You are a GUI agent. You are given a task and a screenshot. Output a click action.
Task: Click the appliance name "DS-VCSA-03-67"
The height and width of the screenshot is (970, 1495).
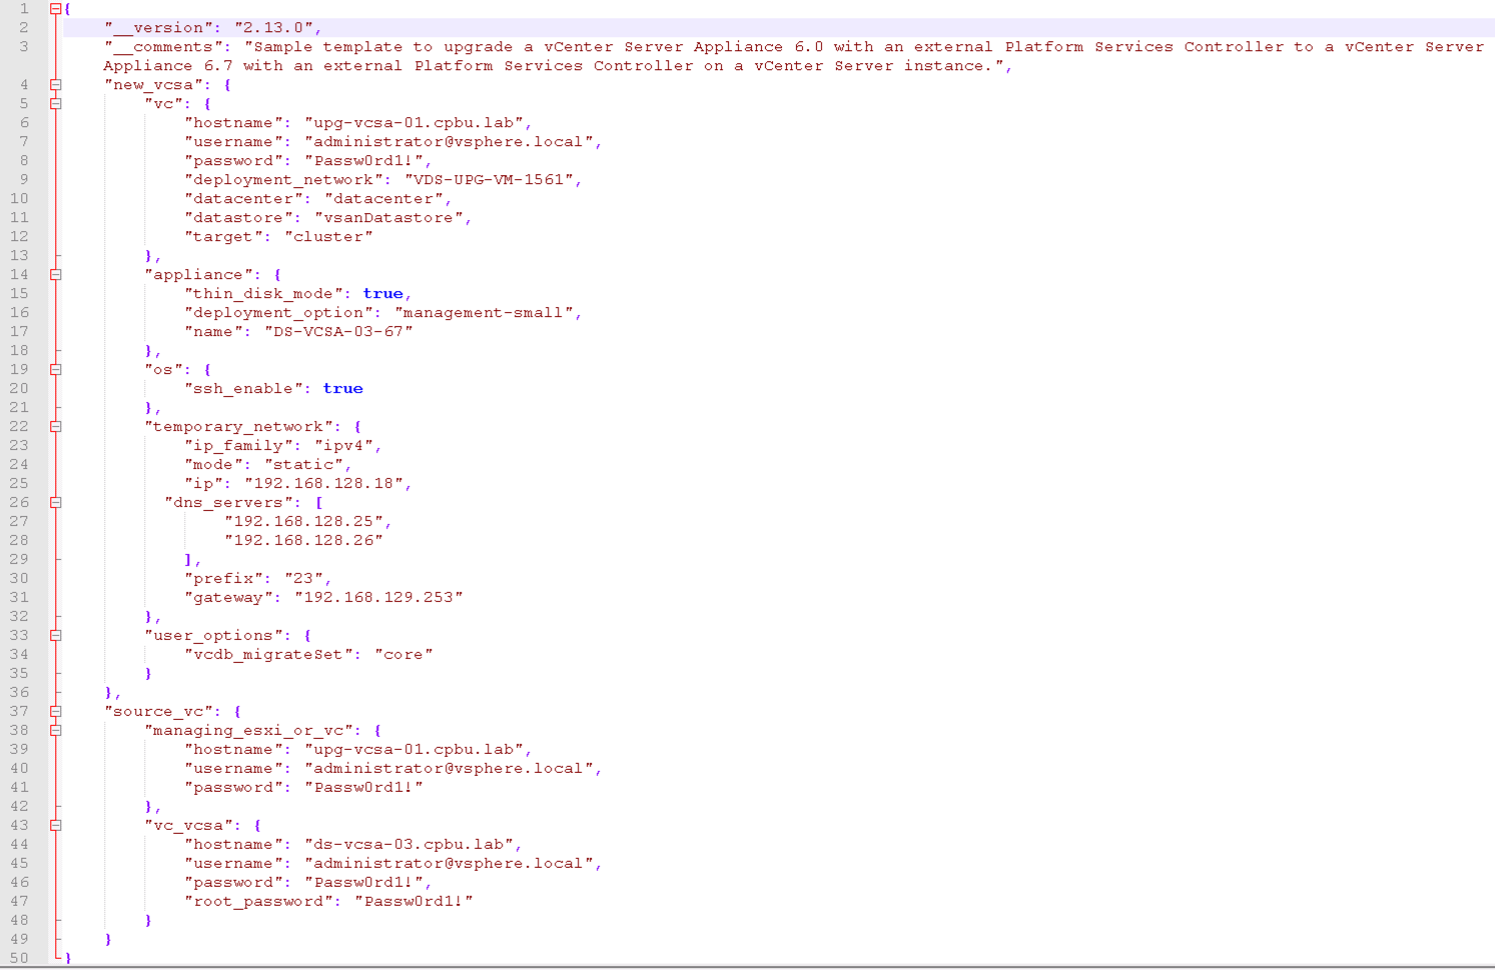coord(339,332)
